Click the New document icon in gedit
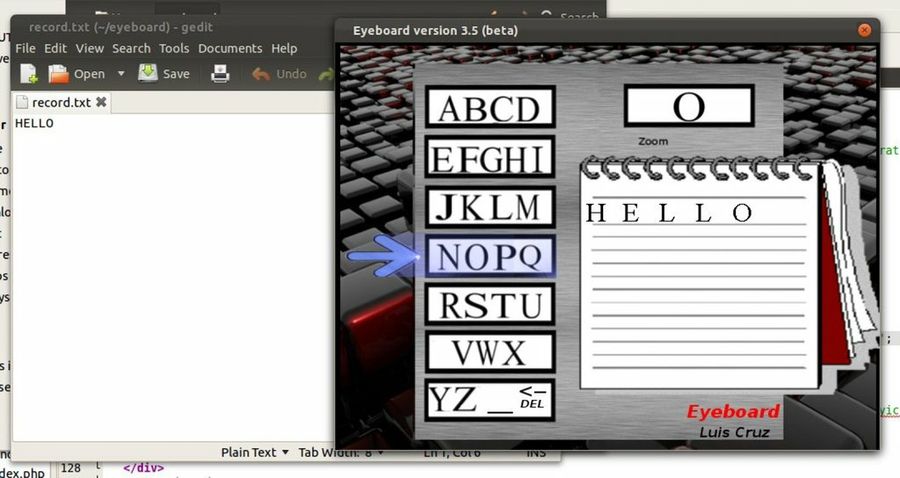900x478 pixels. tap(29, 73)
